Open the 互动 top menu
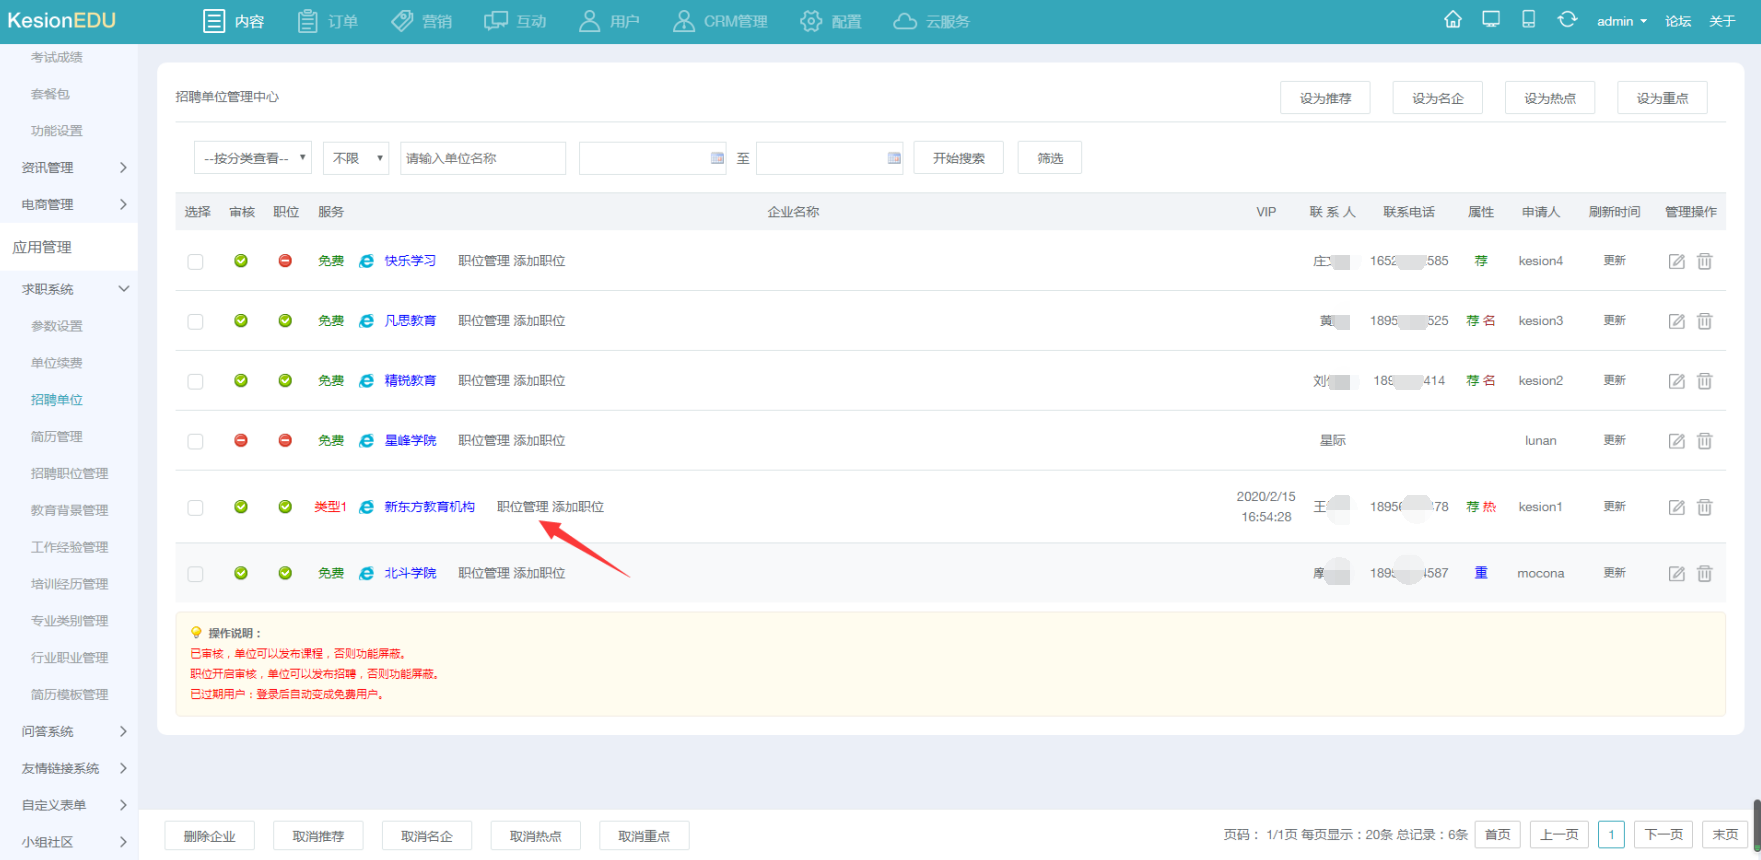Screen dimensions: 1761x860 515,21
